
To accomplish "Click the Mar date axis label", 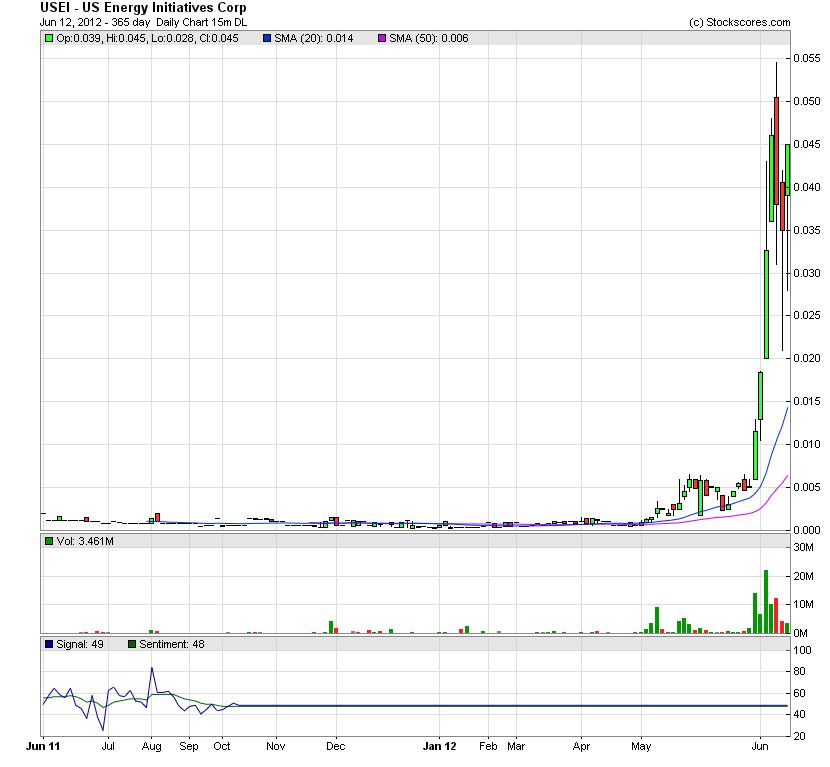I will [x=516, y=746].
